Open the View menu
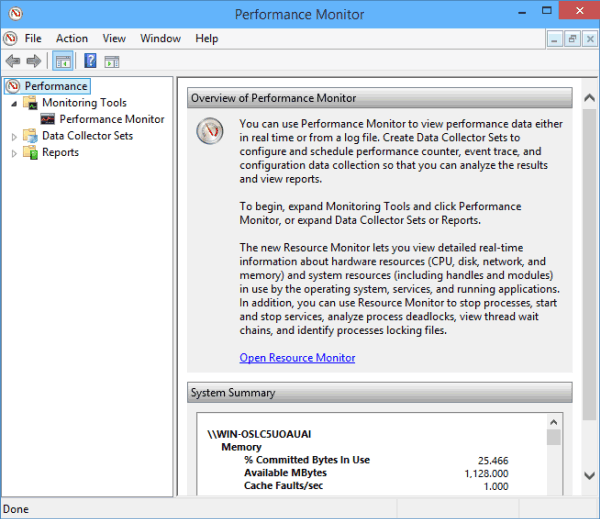 [114, 38]
